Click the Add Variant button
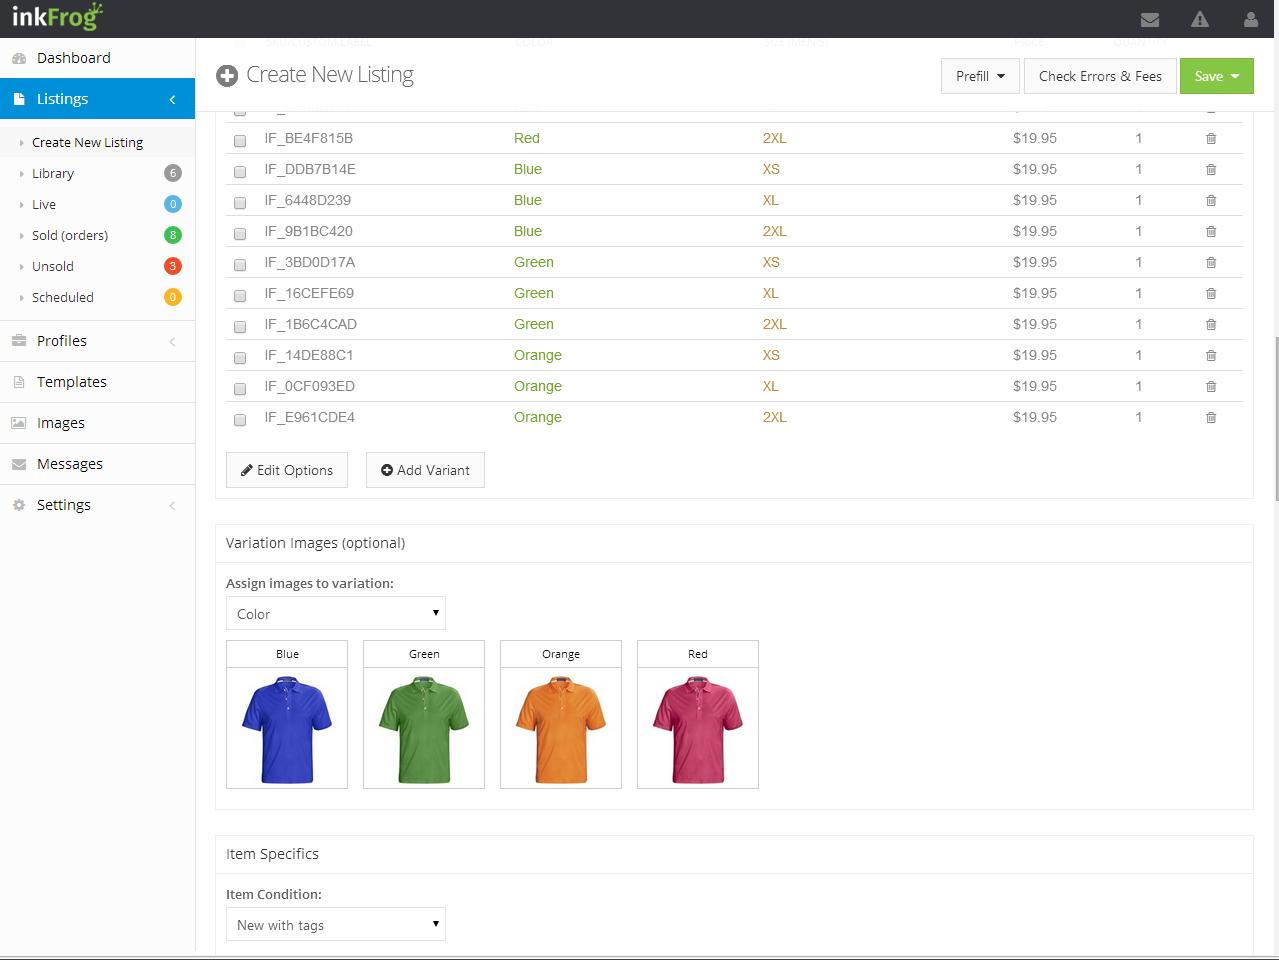The width and height of the screenshot is (1279, 960). [424, 469]
